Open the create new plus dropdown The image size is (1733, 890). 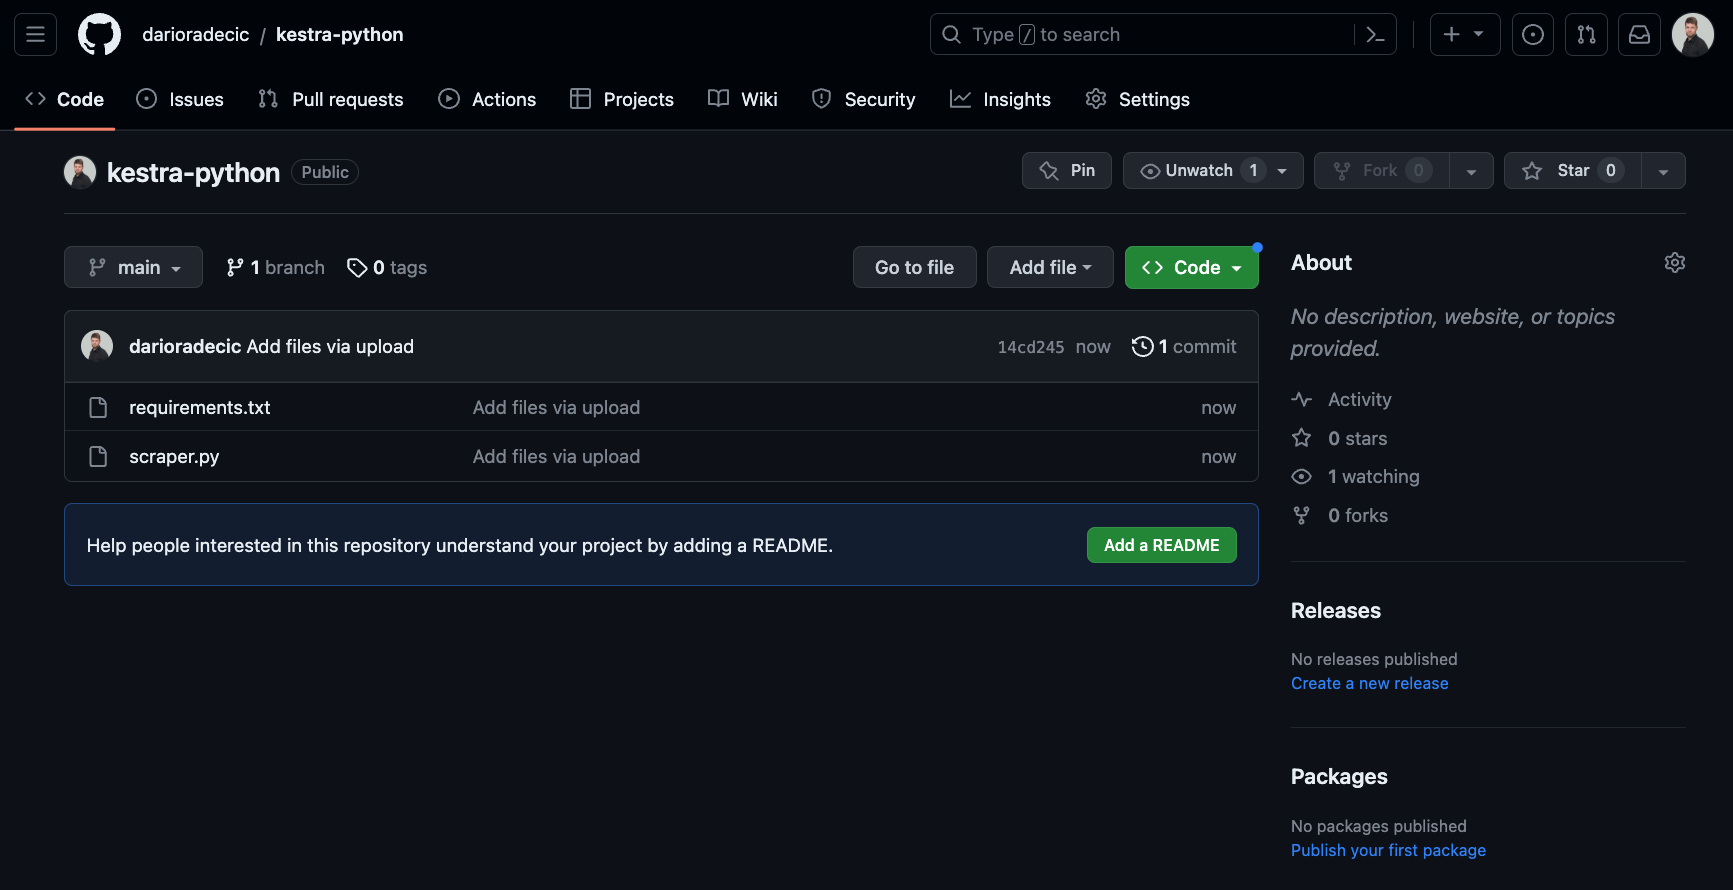pos(1465,35)
